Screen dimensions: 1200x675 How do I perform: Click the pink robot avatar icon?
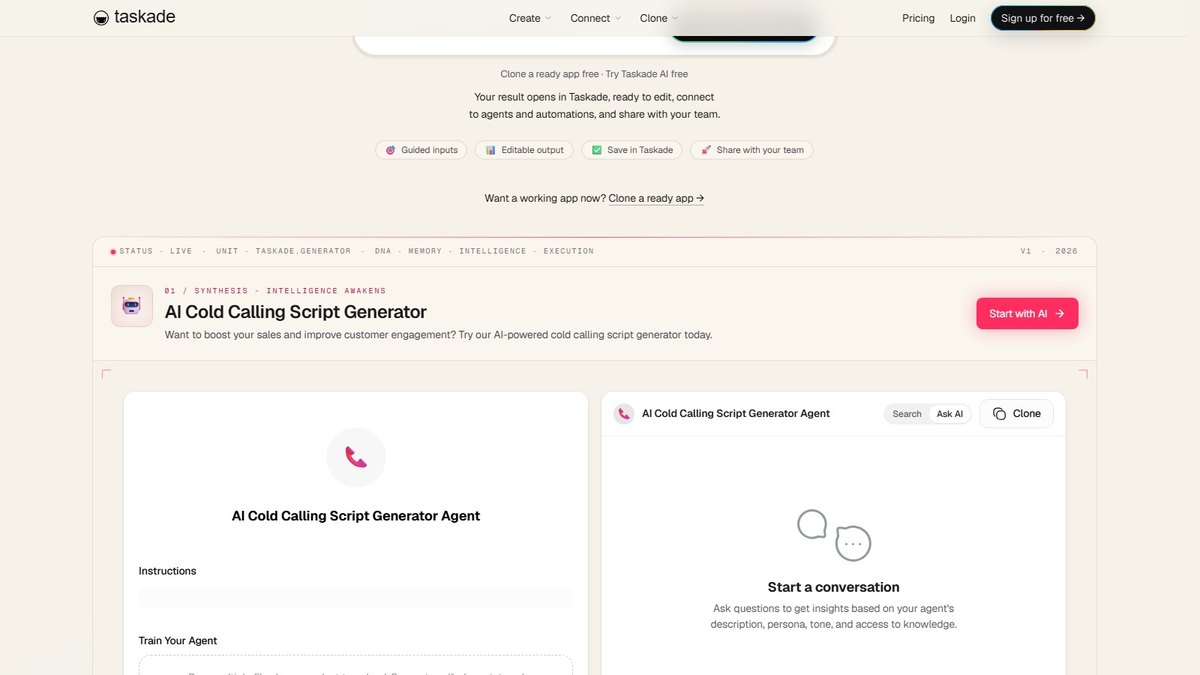pos(132,306)
